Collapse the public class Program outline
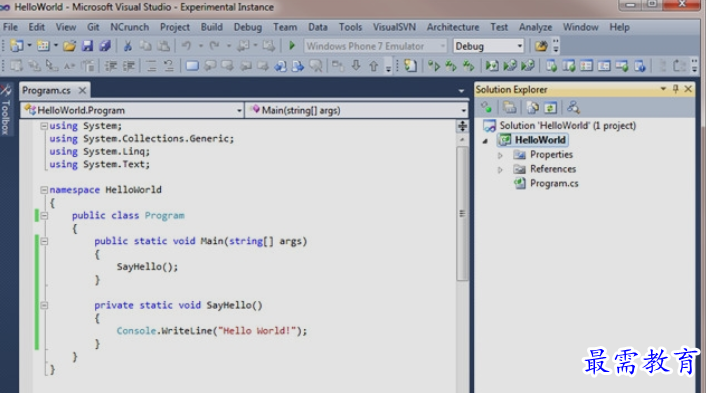 click(44, 216)
